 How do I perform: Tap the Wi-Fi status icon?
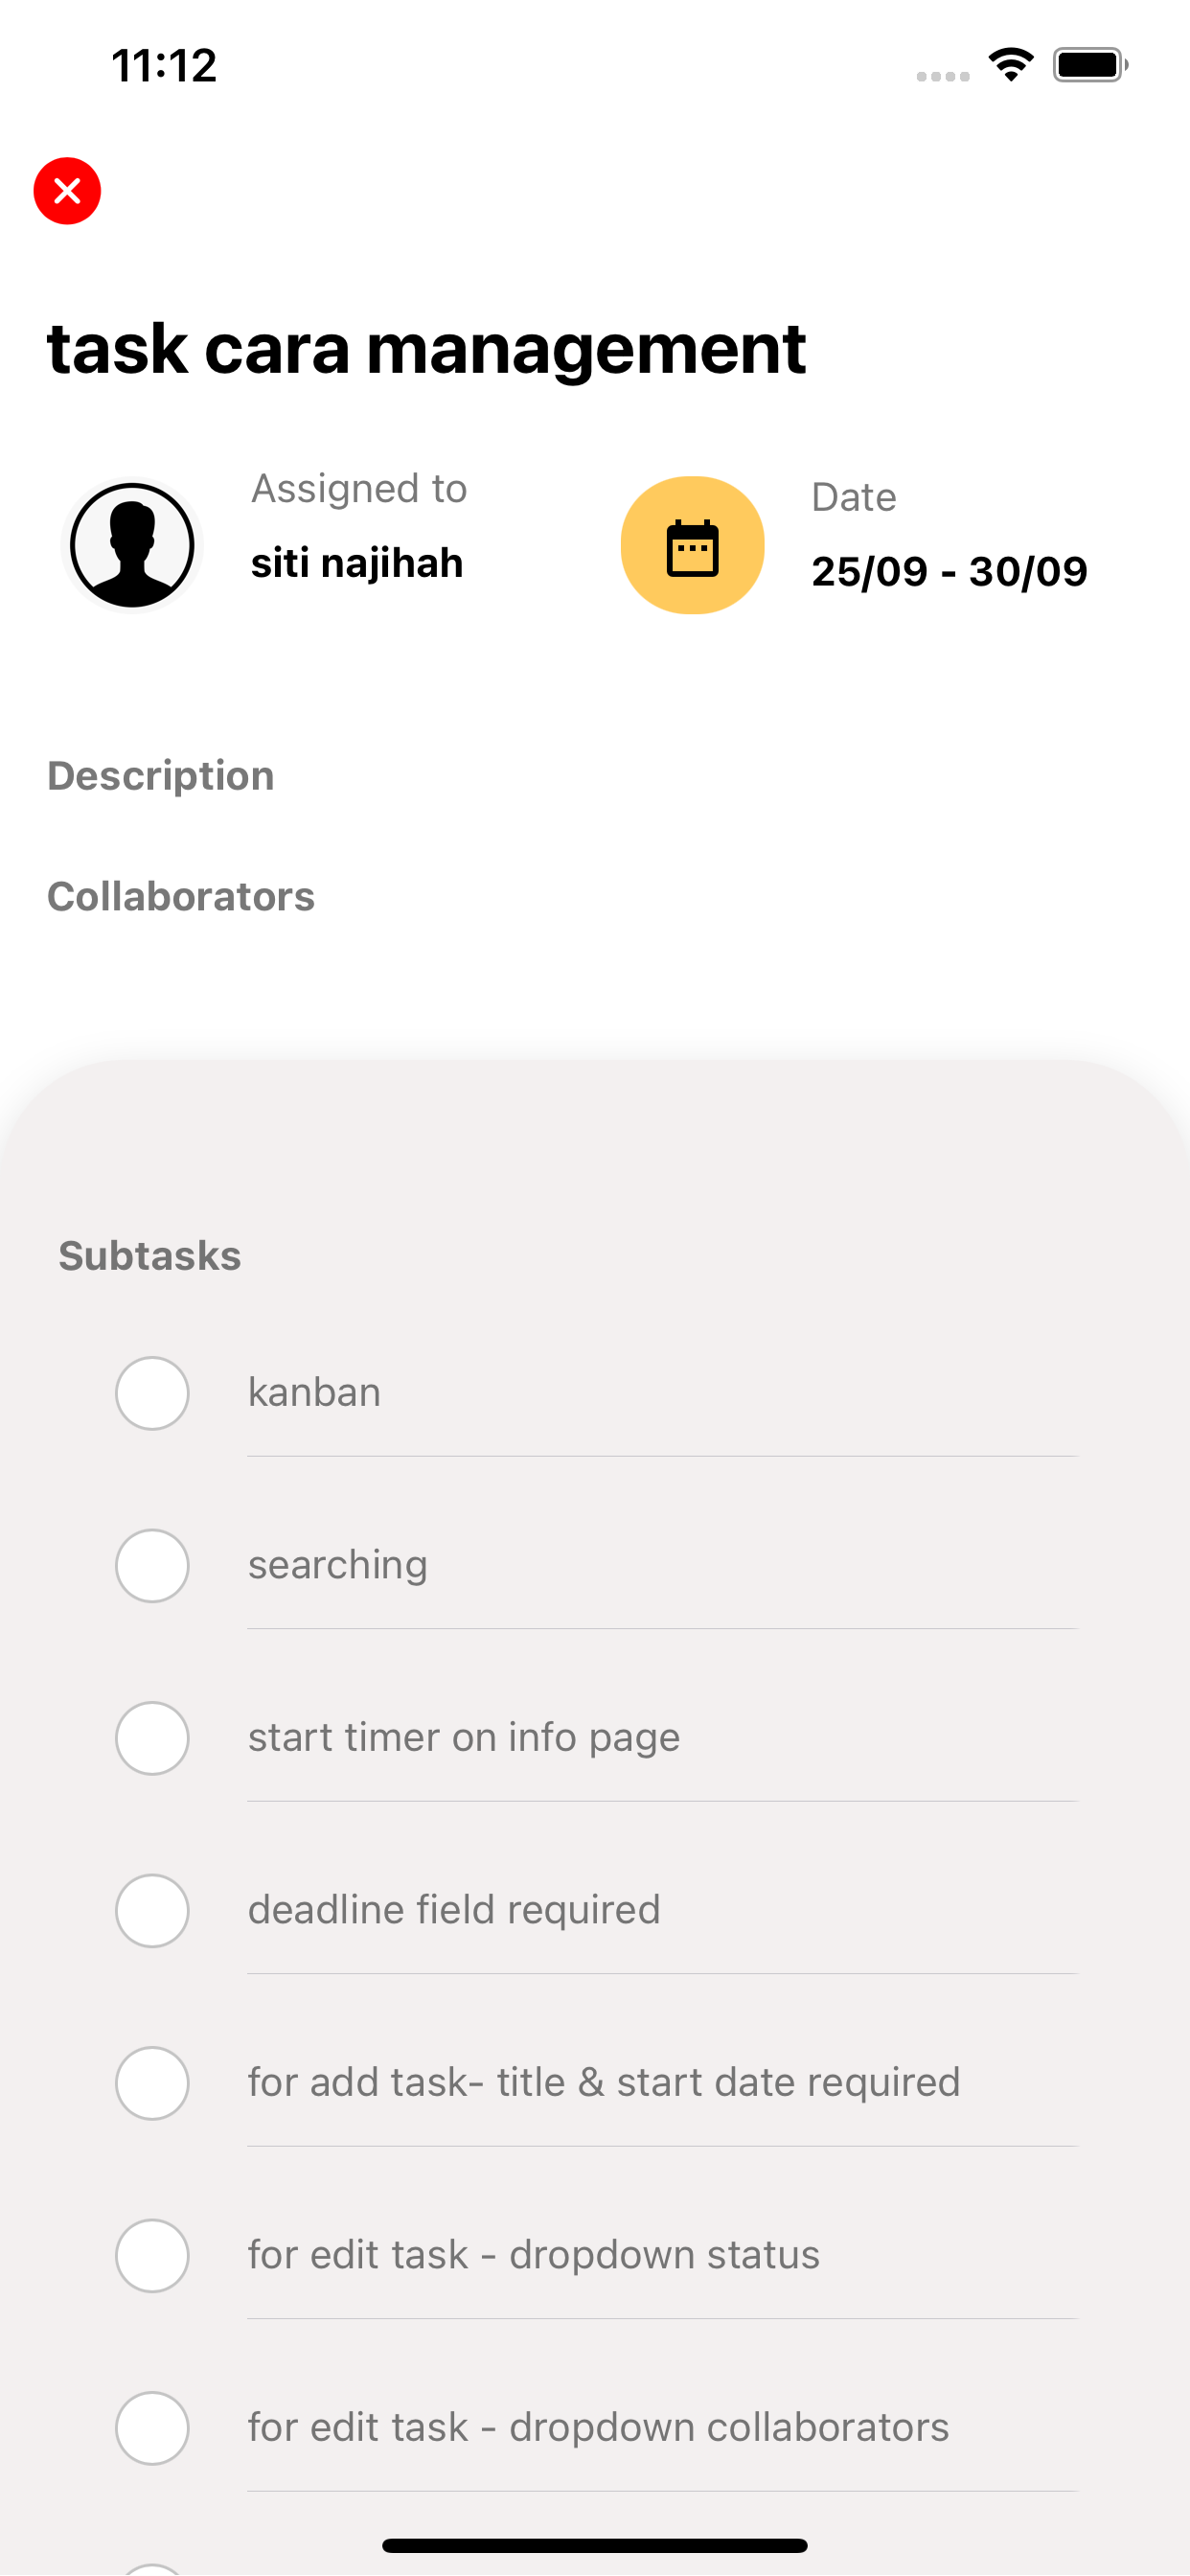click(x=1010, y=65)
